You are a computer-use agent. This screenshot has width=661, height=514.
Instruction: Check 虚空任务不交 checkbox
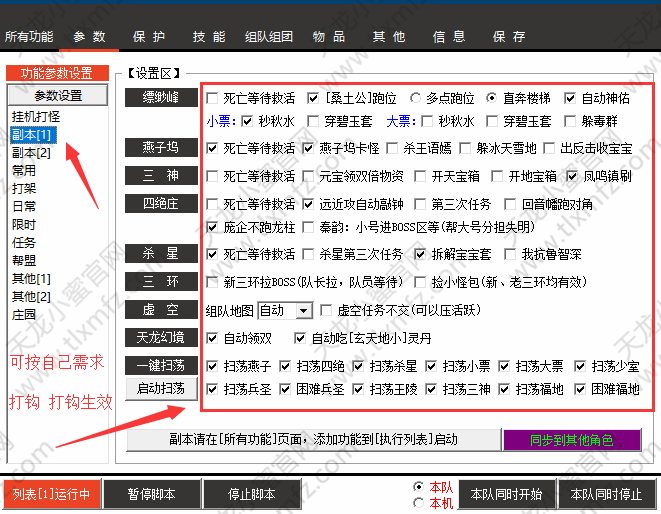[x=325, y=311]
